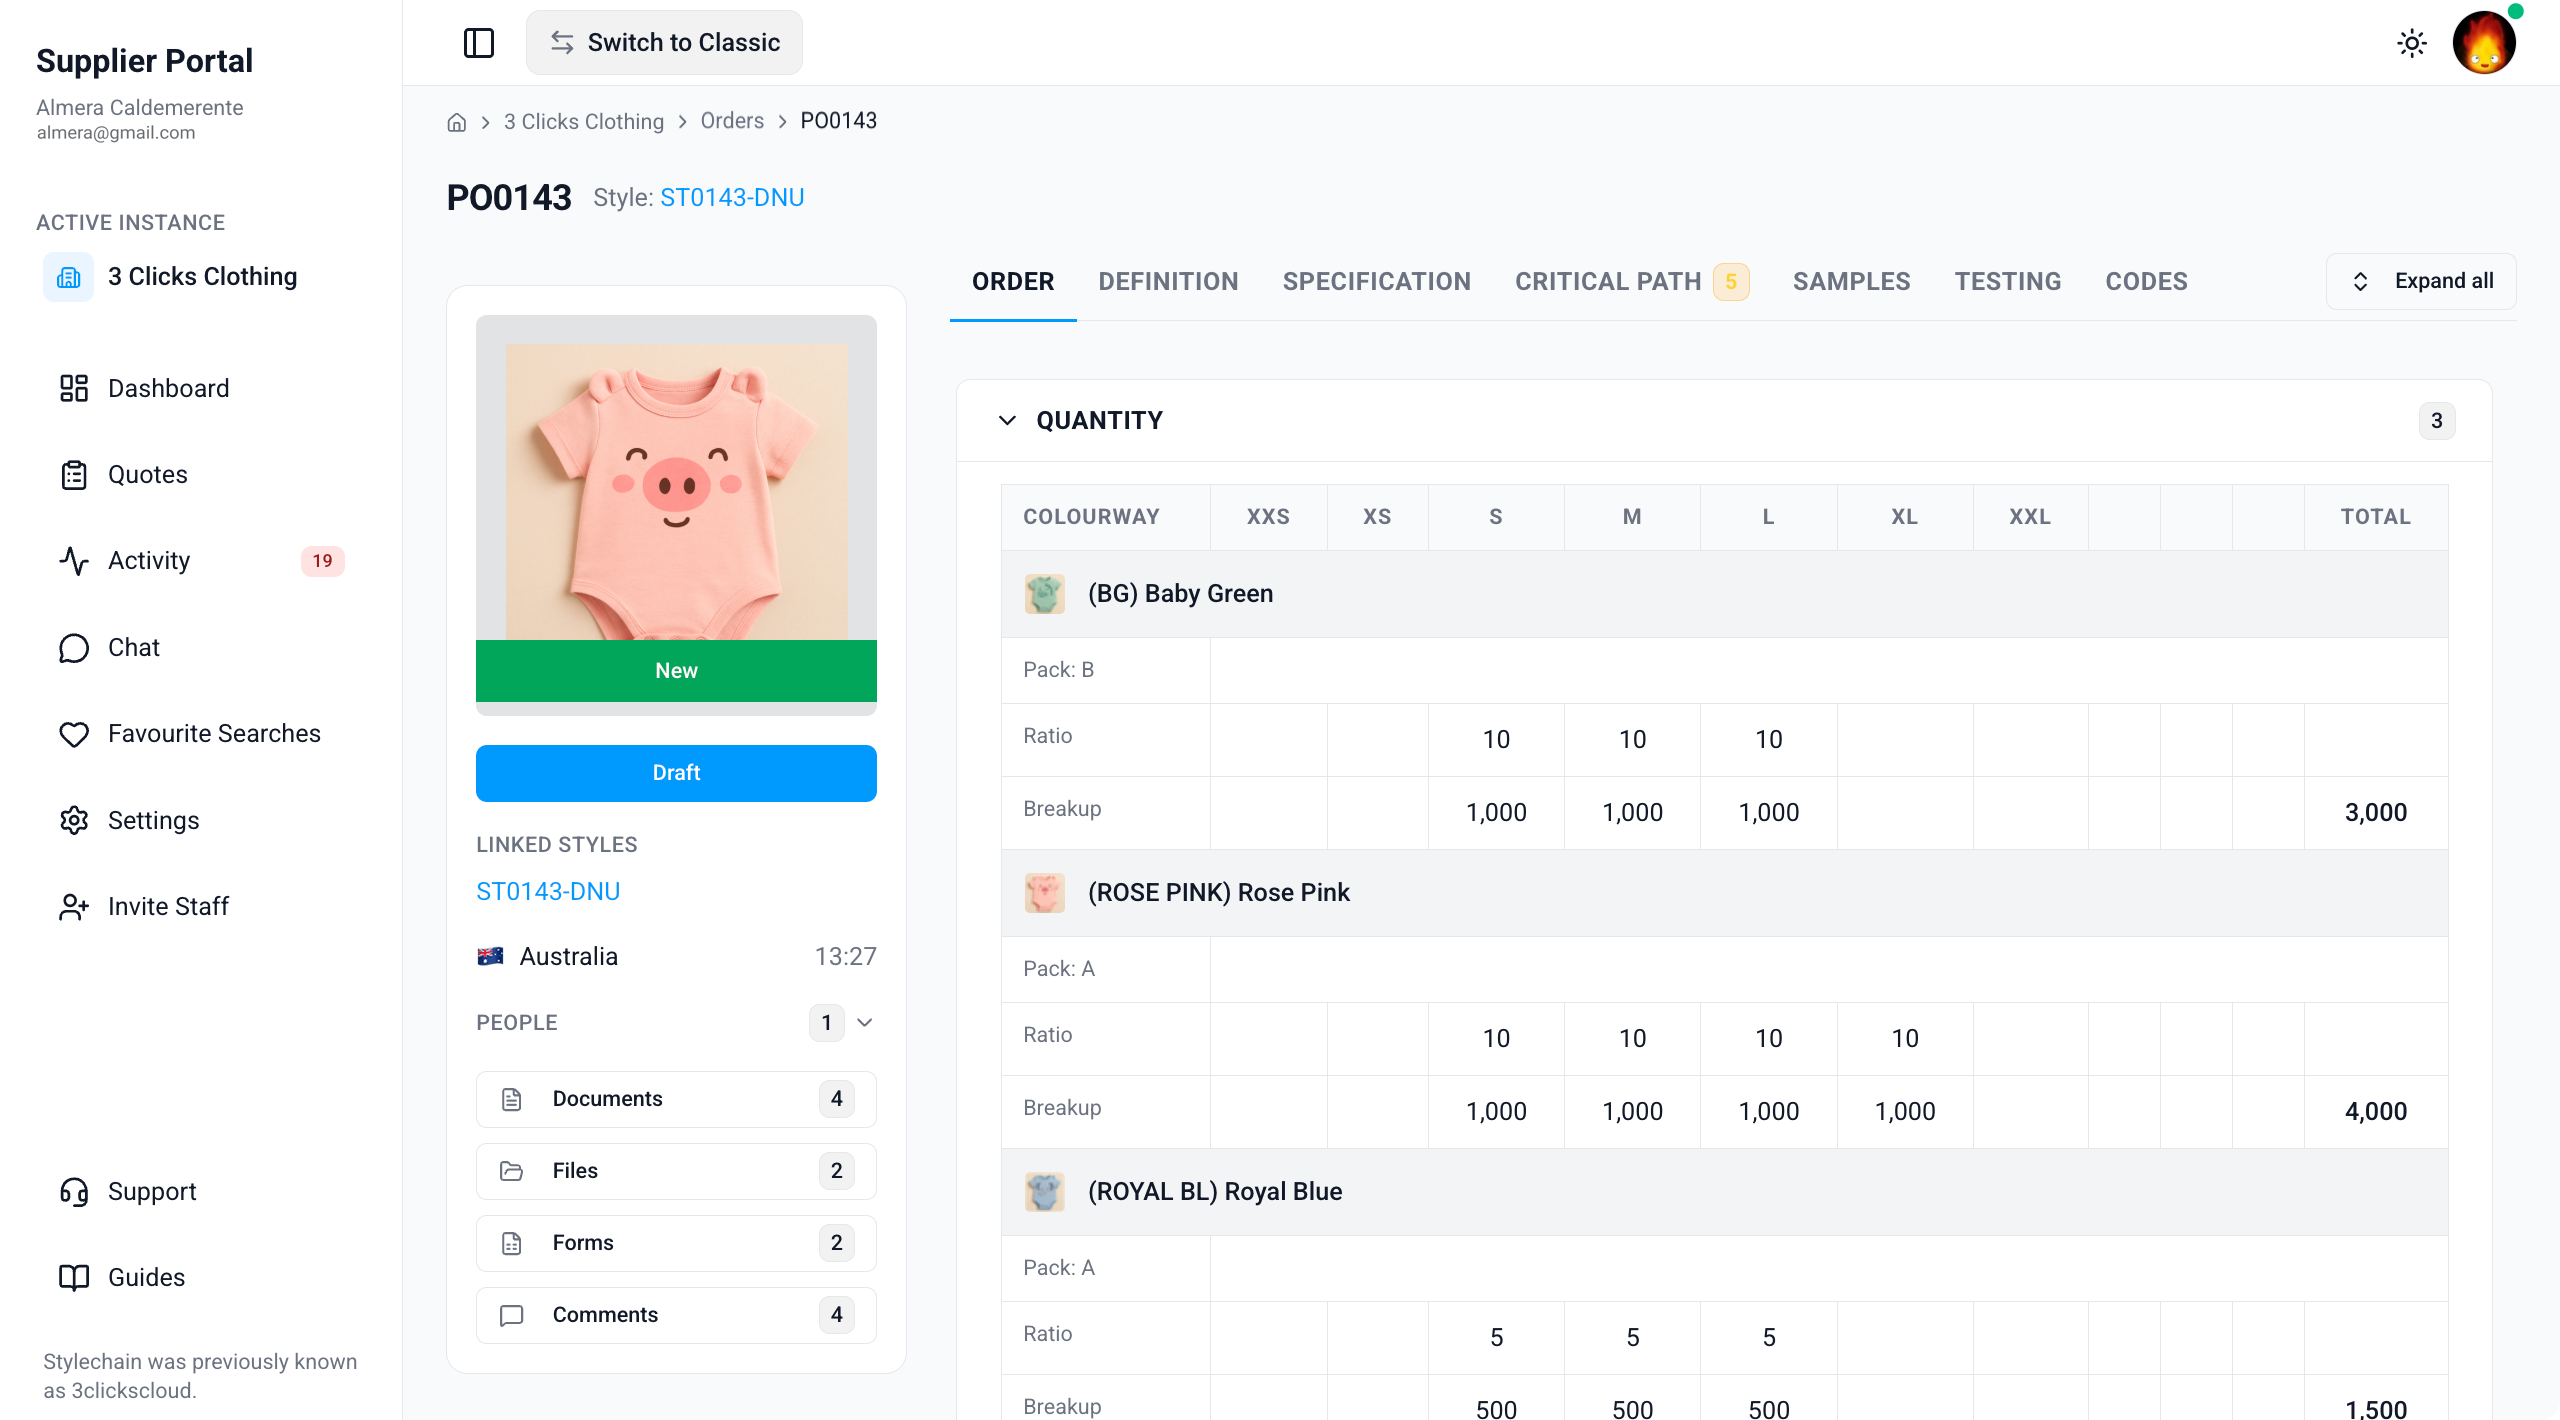Click the Settings gear icon
The width and height of the screenshot is (2560, 1420).
[x=74, y=820]
